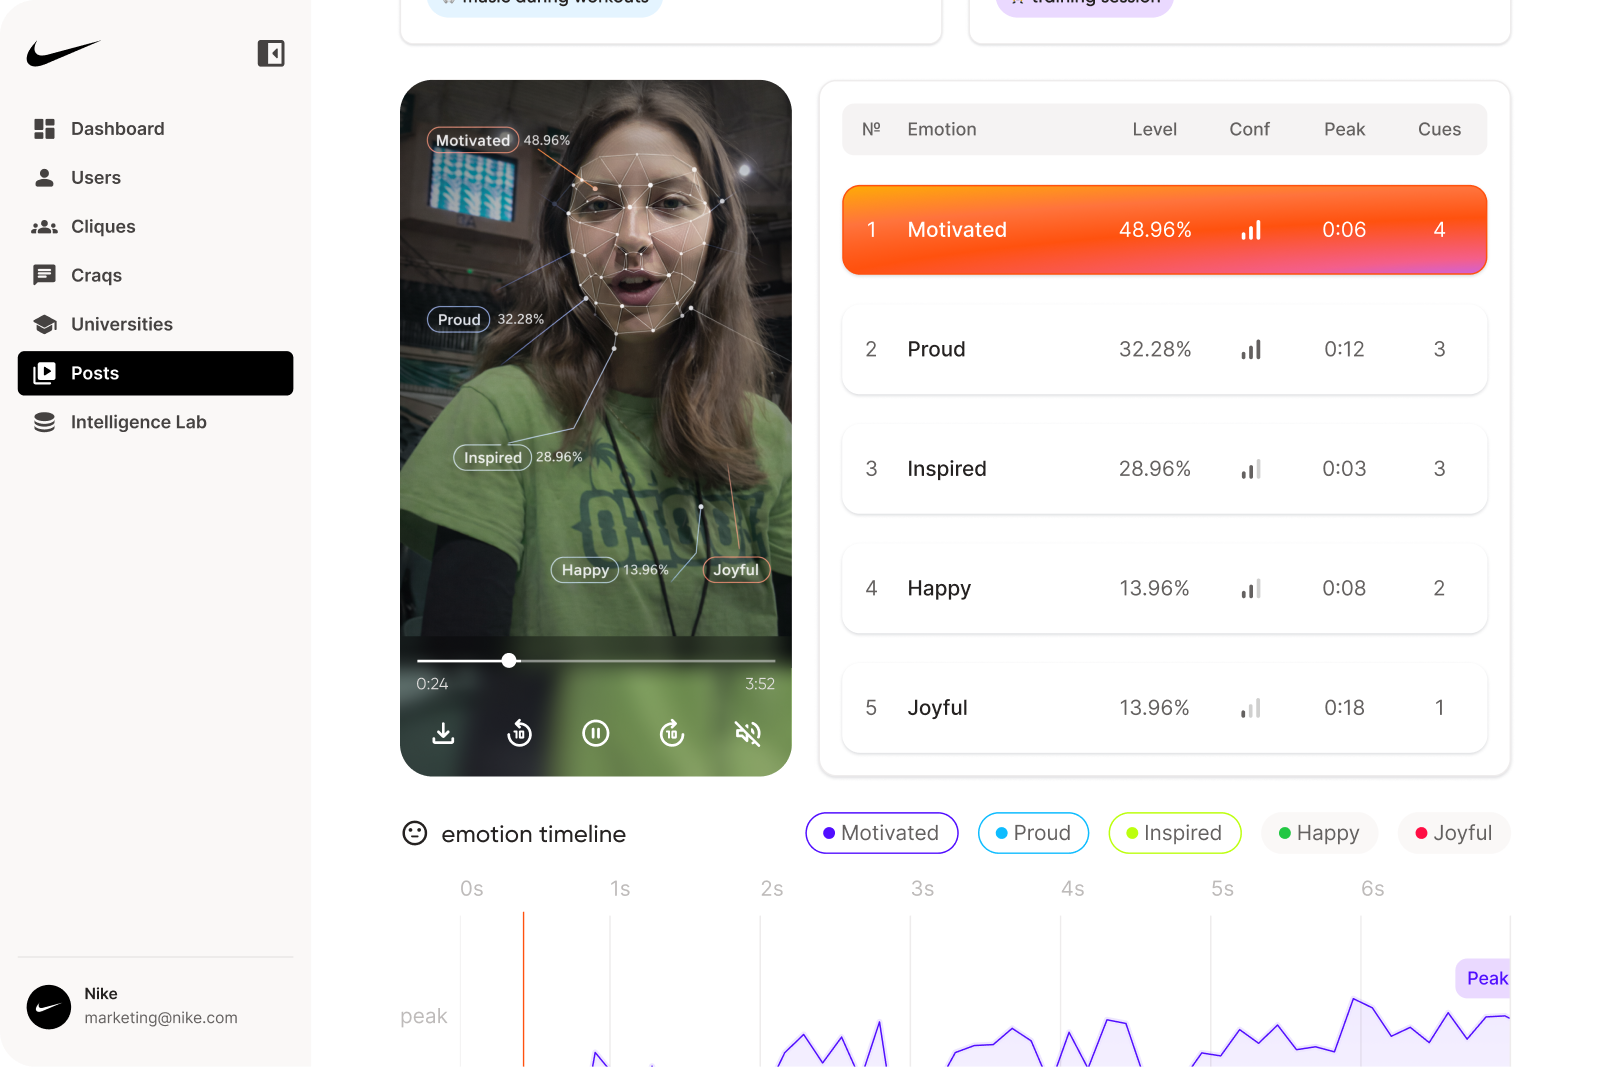Click the Emotion column header

942,129
